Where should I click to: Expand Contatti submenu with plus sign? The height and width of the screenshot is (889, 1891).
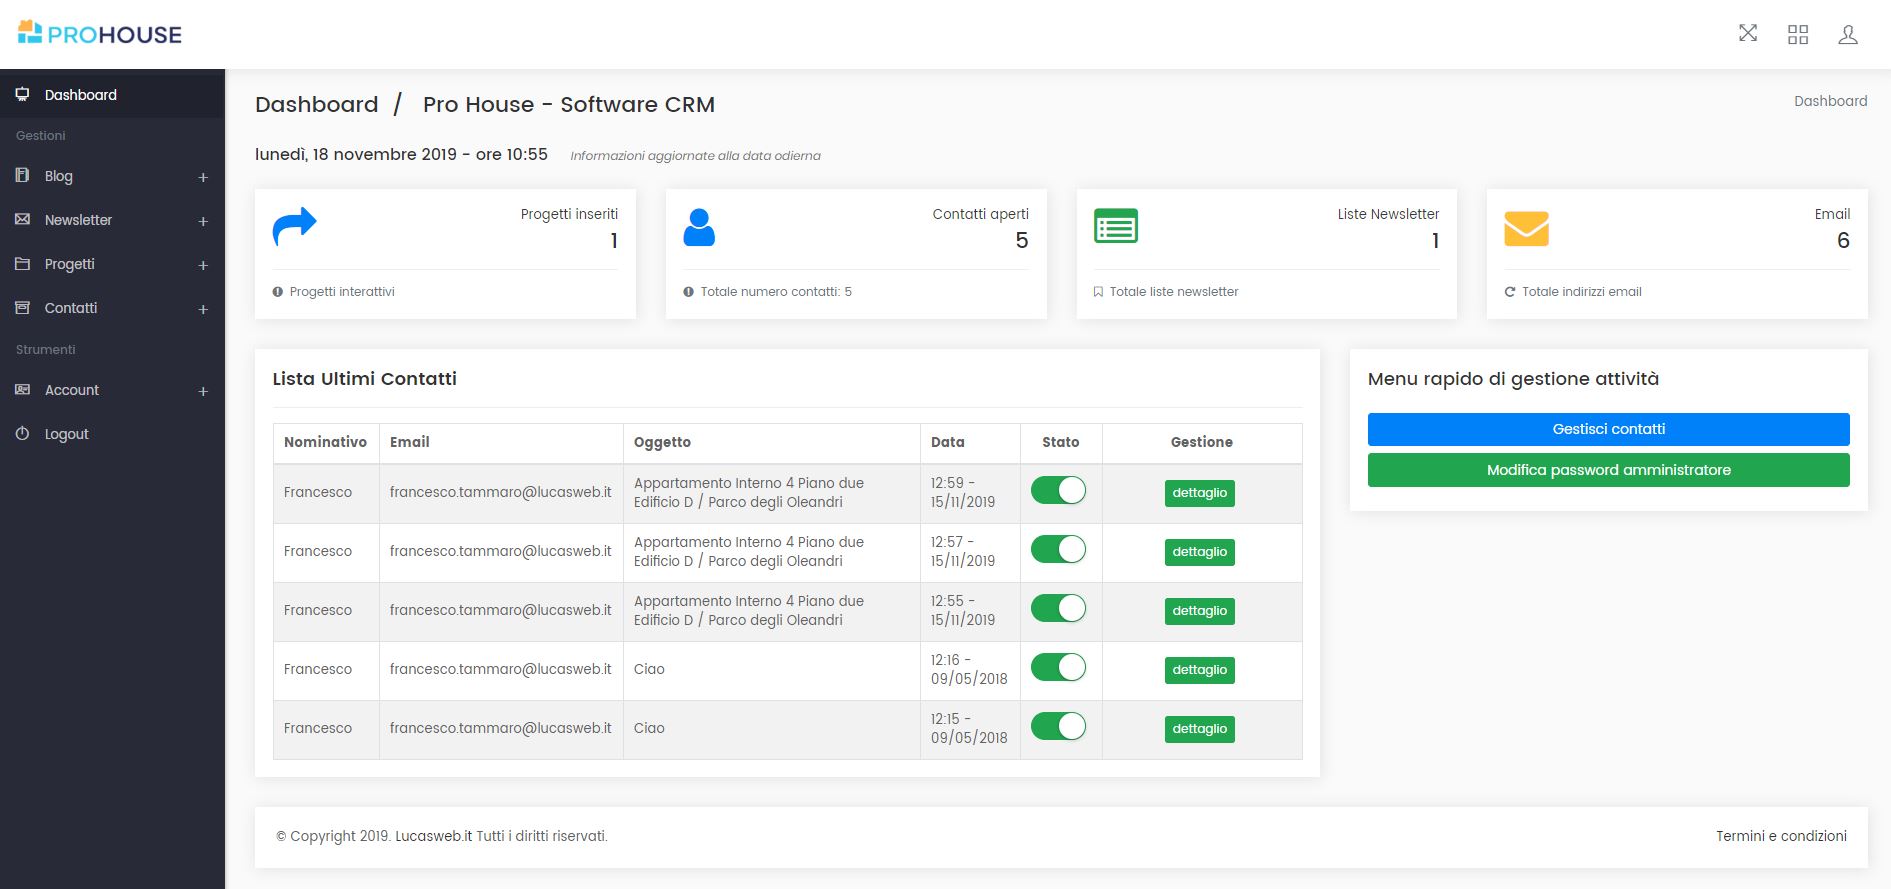click(x=203, y=309)
